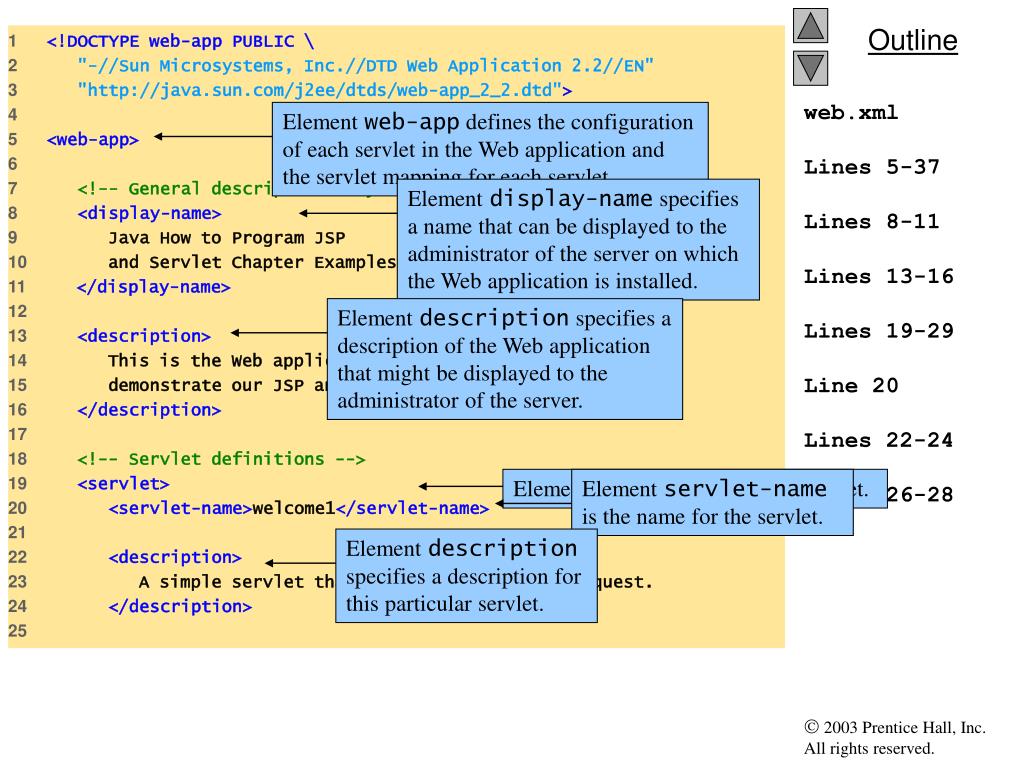Click the </description> tag on line 24
The height and width of the screenshot is (768, 1024).
click(180, 607)
